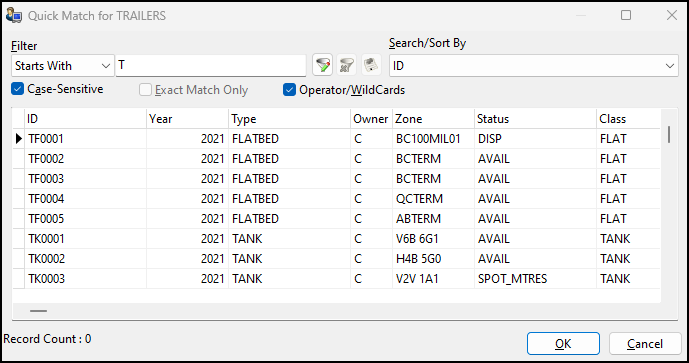Screen dimensions: 689x363
Task: Uncheck the Case-Sensitive checkbox
Action: [x=18, y=89]
